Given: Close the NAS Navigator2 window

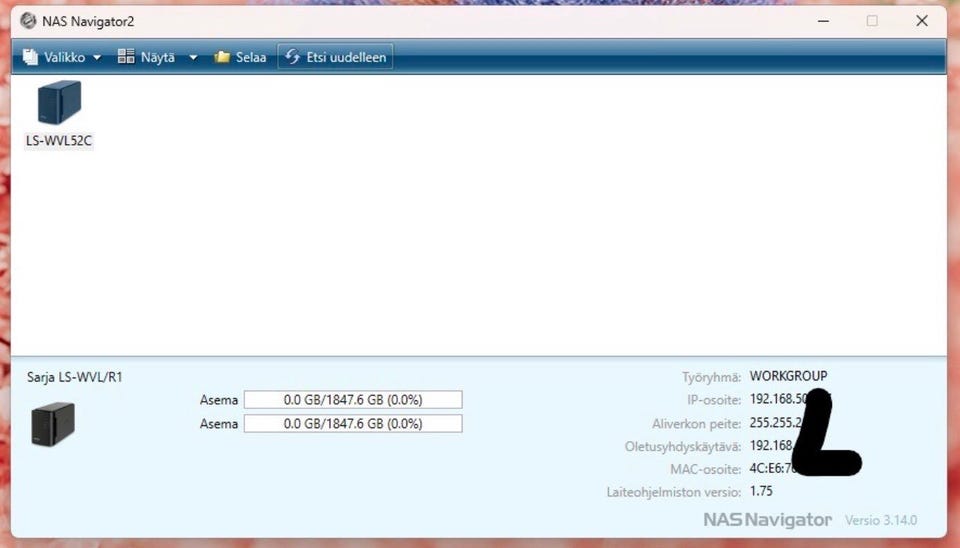Looking at the screenshot, I should click(x=922, y=21).
